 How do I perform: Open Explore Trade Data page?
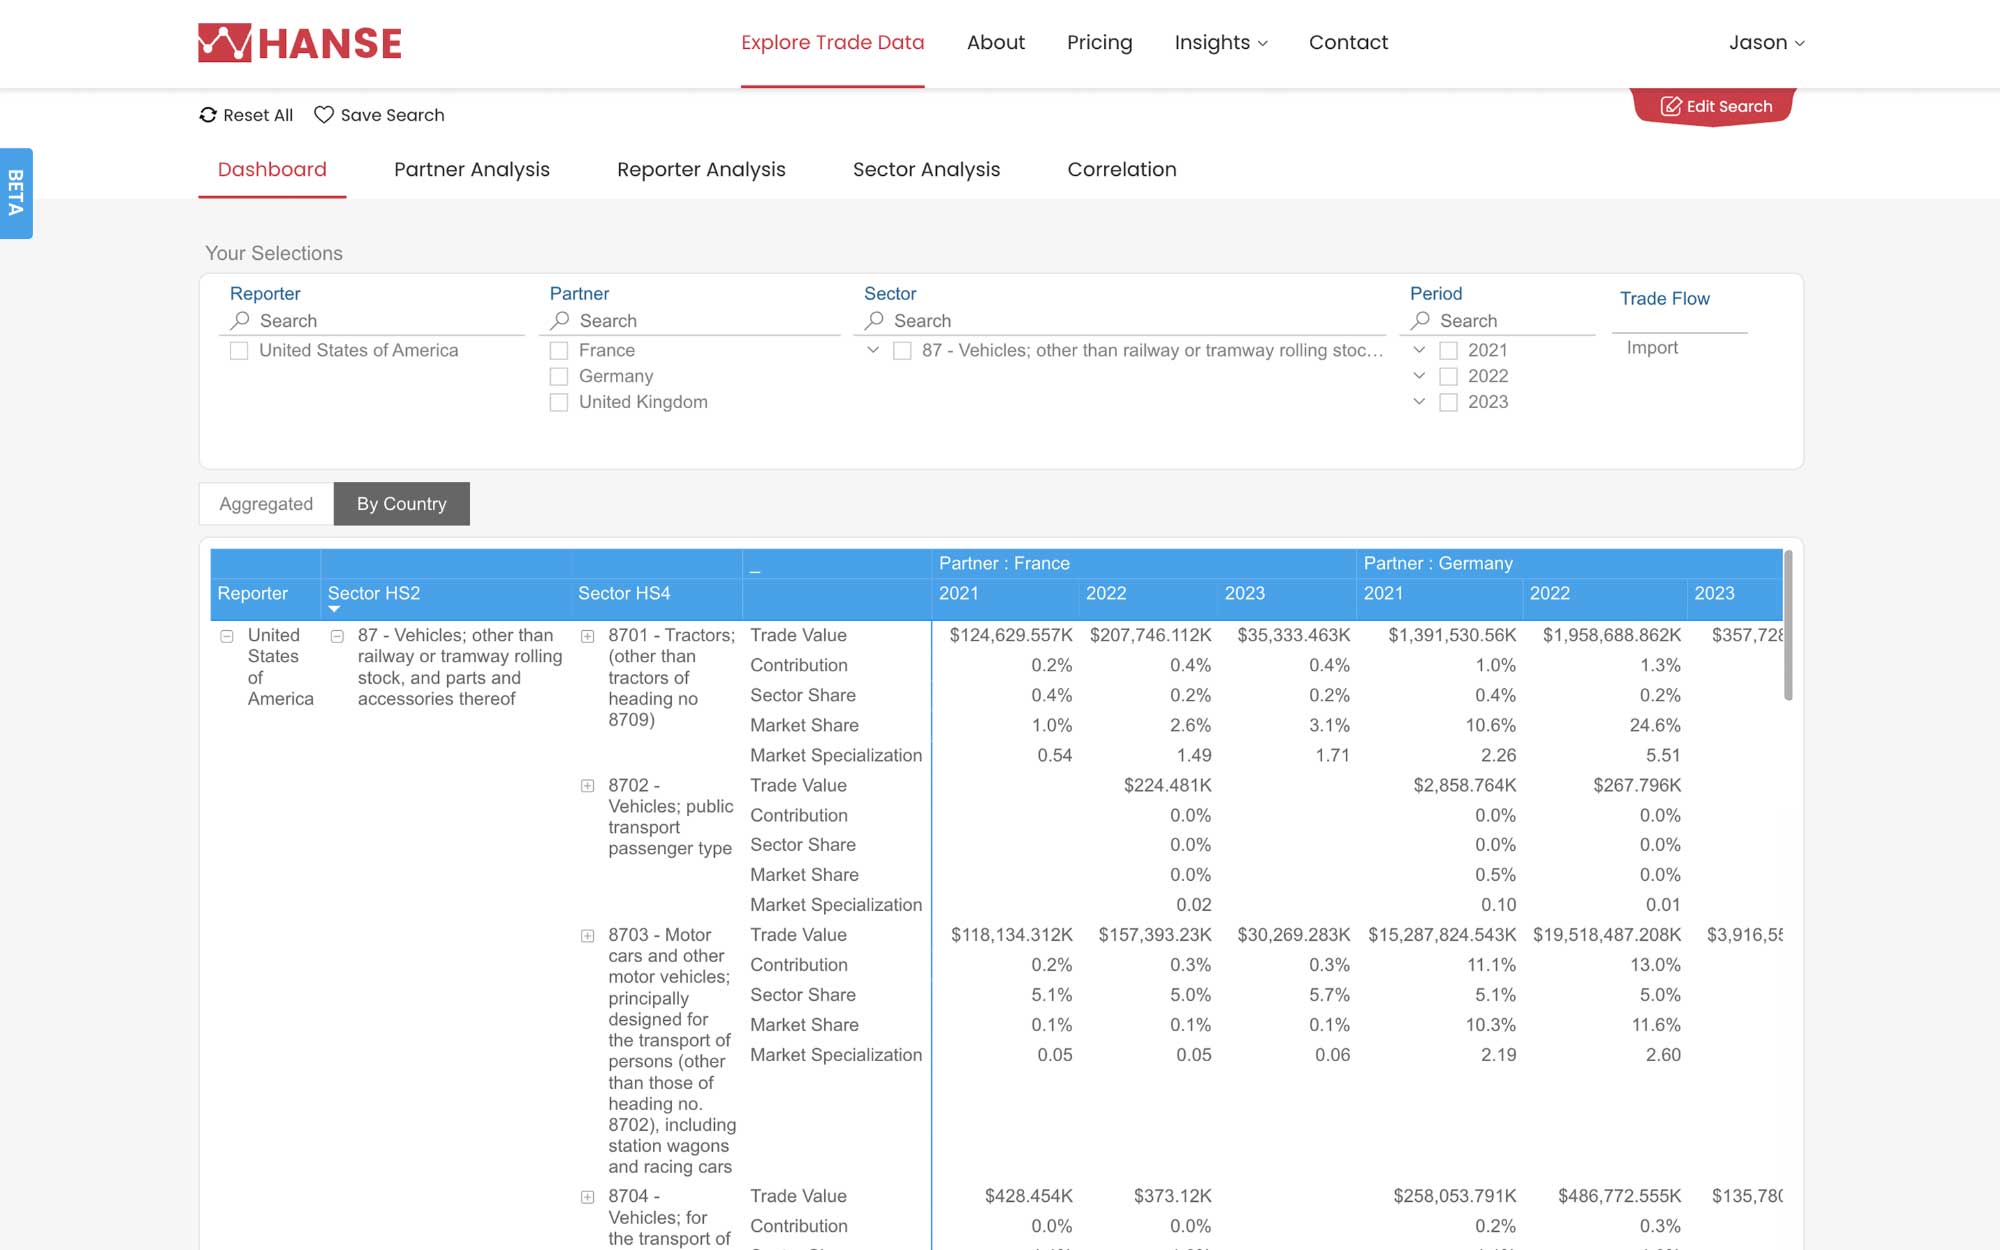pos(832,43)
